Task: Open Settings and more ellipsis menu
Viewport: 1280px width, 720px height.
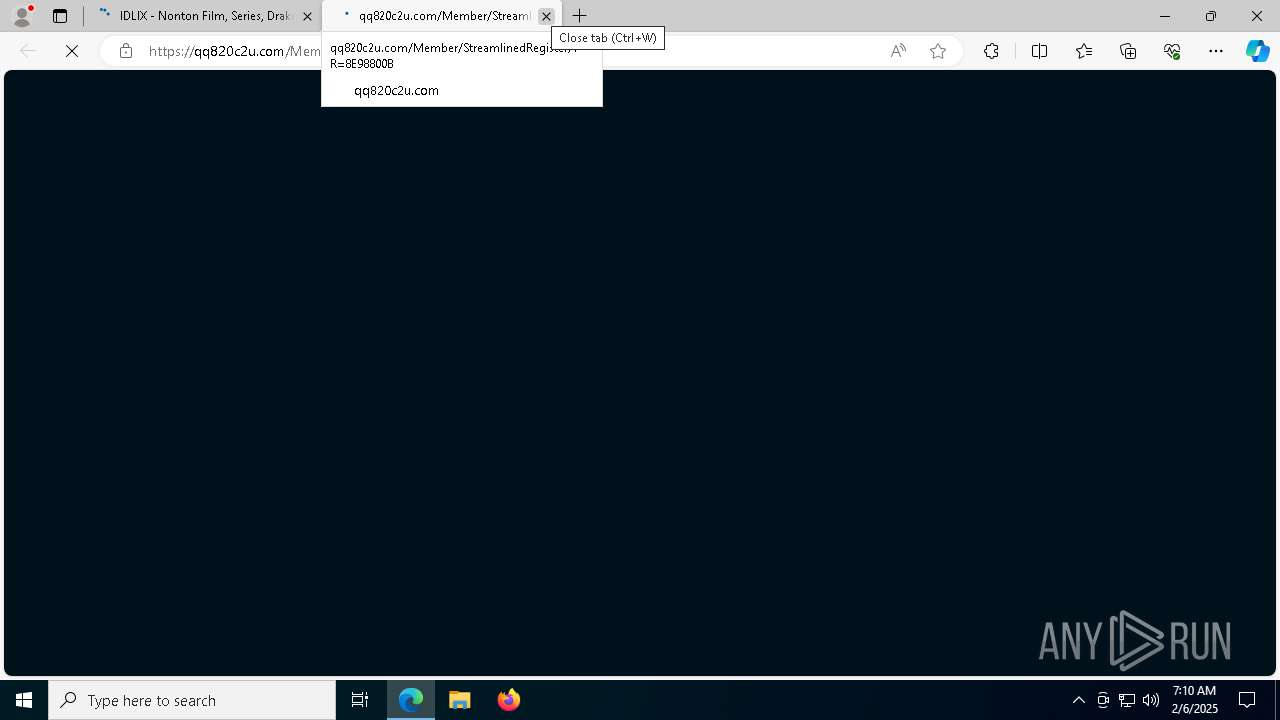Action: 1216,51
